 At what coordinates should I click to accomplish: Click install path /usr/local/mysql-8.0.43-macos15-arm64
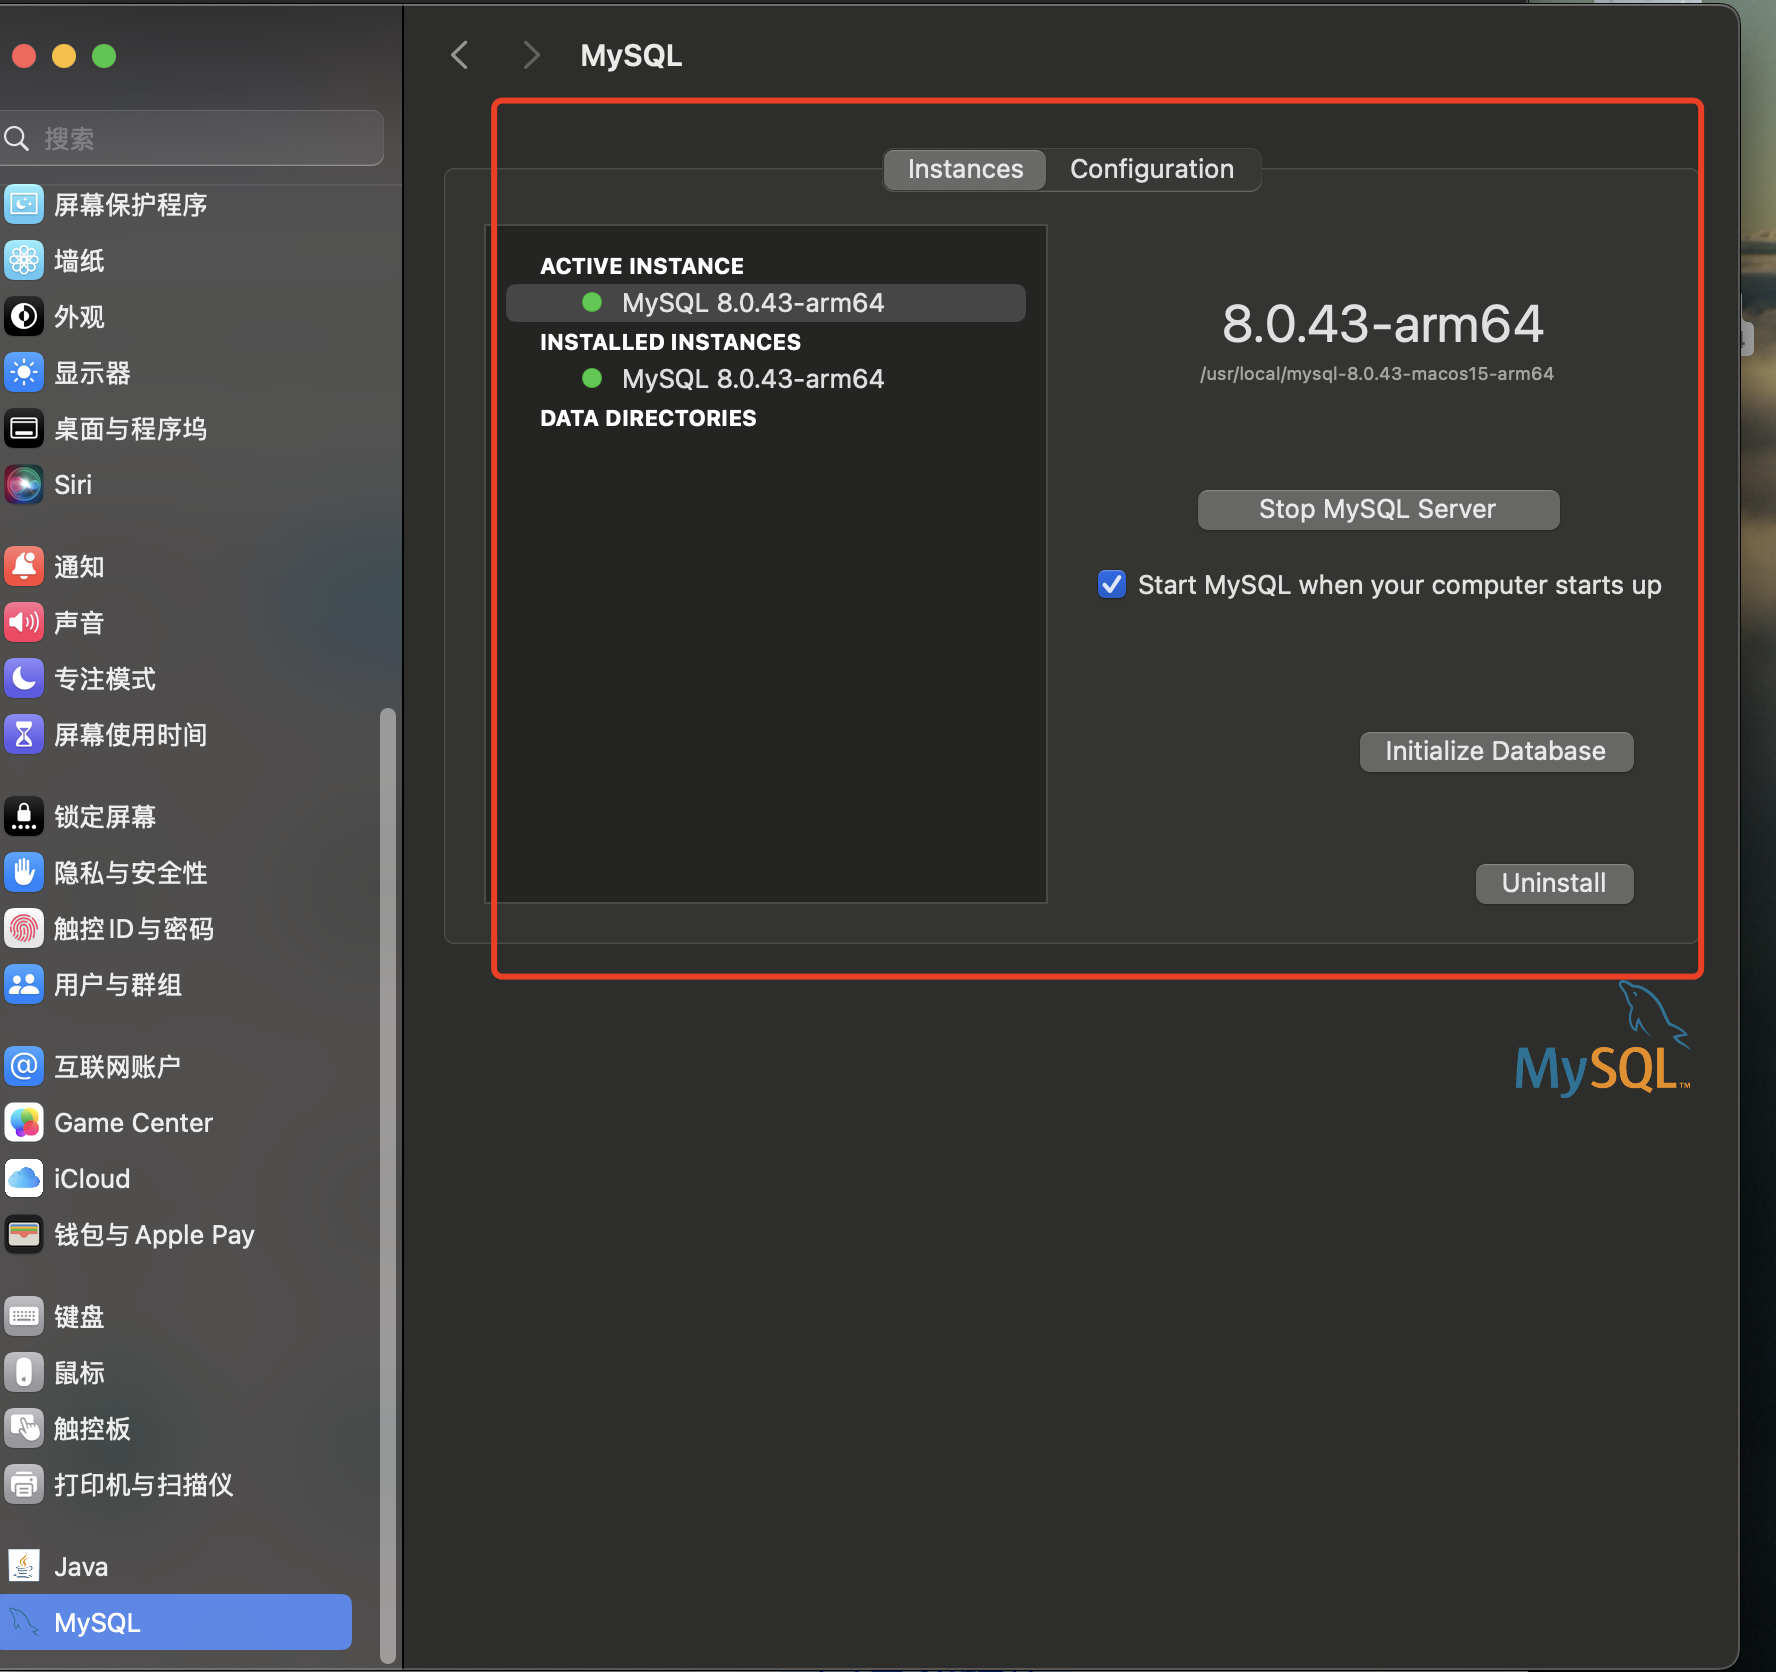pyautogui.click(x=1377, y=374)
